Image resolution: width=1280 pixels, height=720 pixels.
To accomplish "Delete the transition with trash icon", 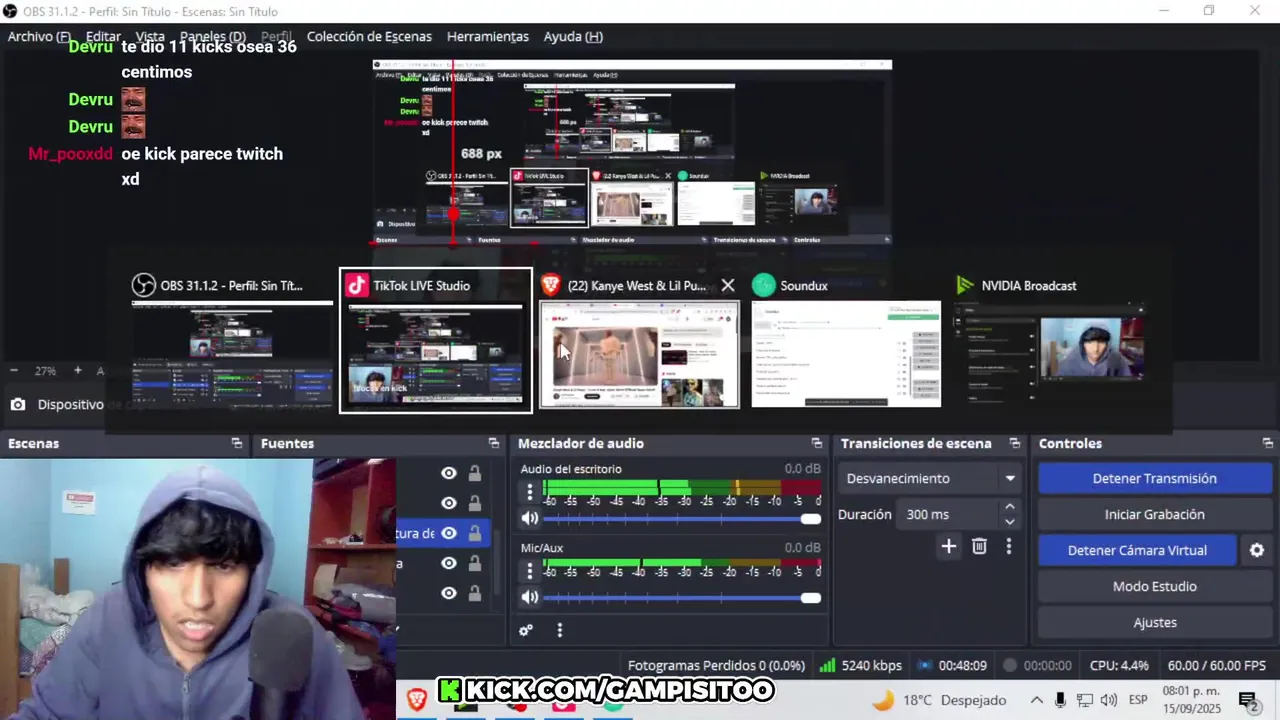I will pyautogui.click(x=979, y=546).
